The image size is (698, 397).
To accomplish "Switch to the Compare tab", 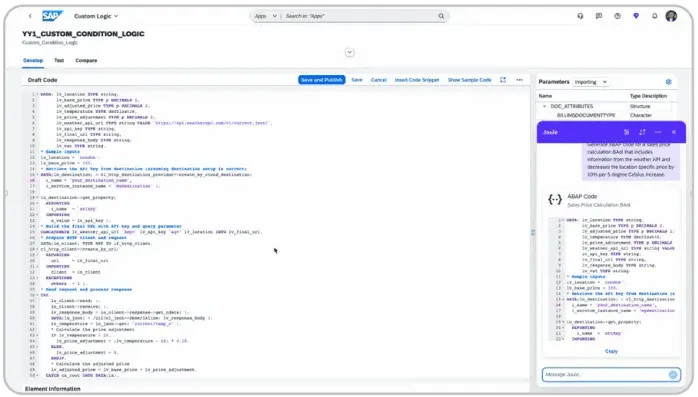I will point(86,61).
